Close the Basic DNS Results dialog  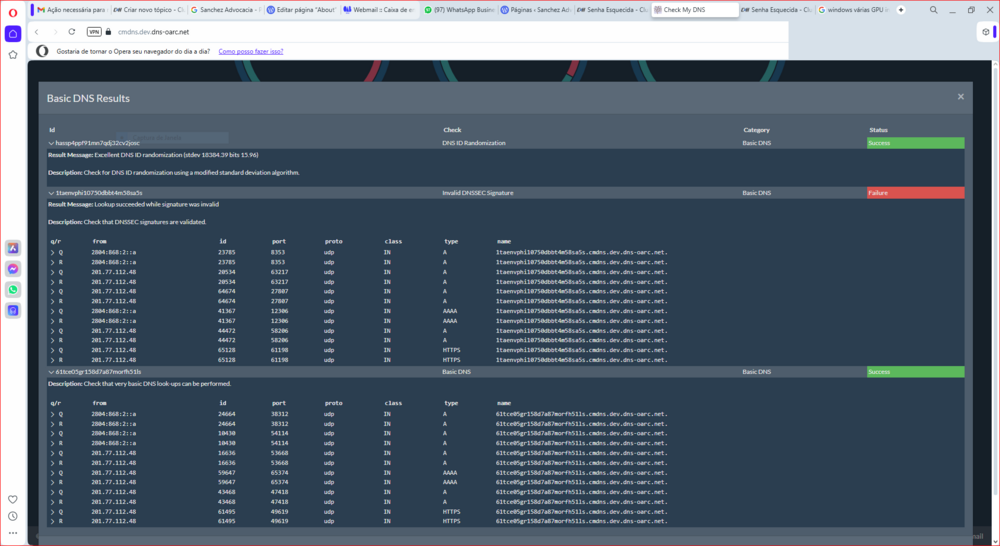pos(960,97)
